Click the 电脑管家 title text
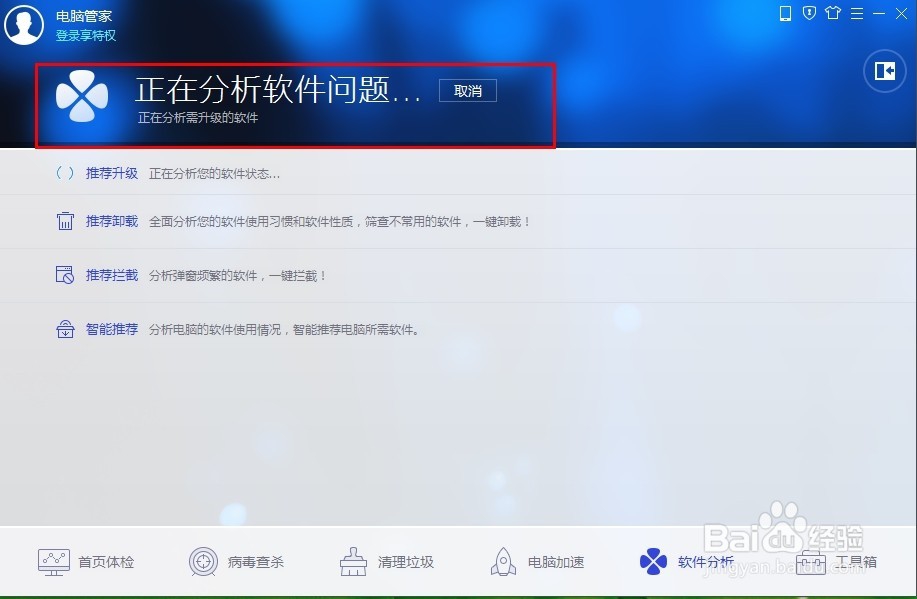Screen dimensions: 917x599 (84, 16)
